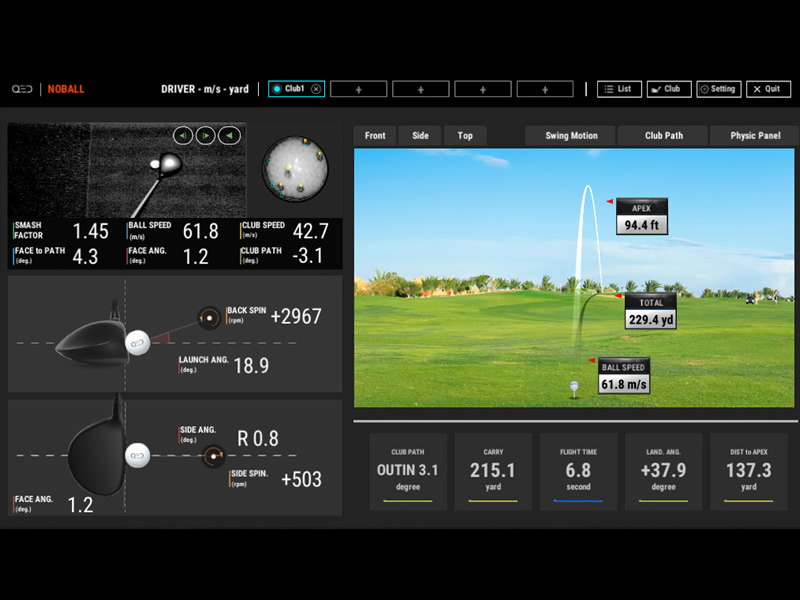Open the Club selection menu

point(668,89)
